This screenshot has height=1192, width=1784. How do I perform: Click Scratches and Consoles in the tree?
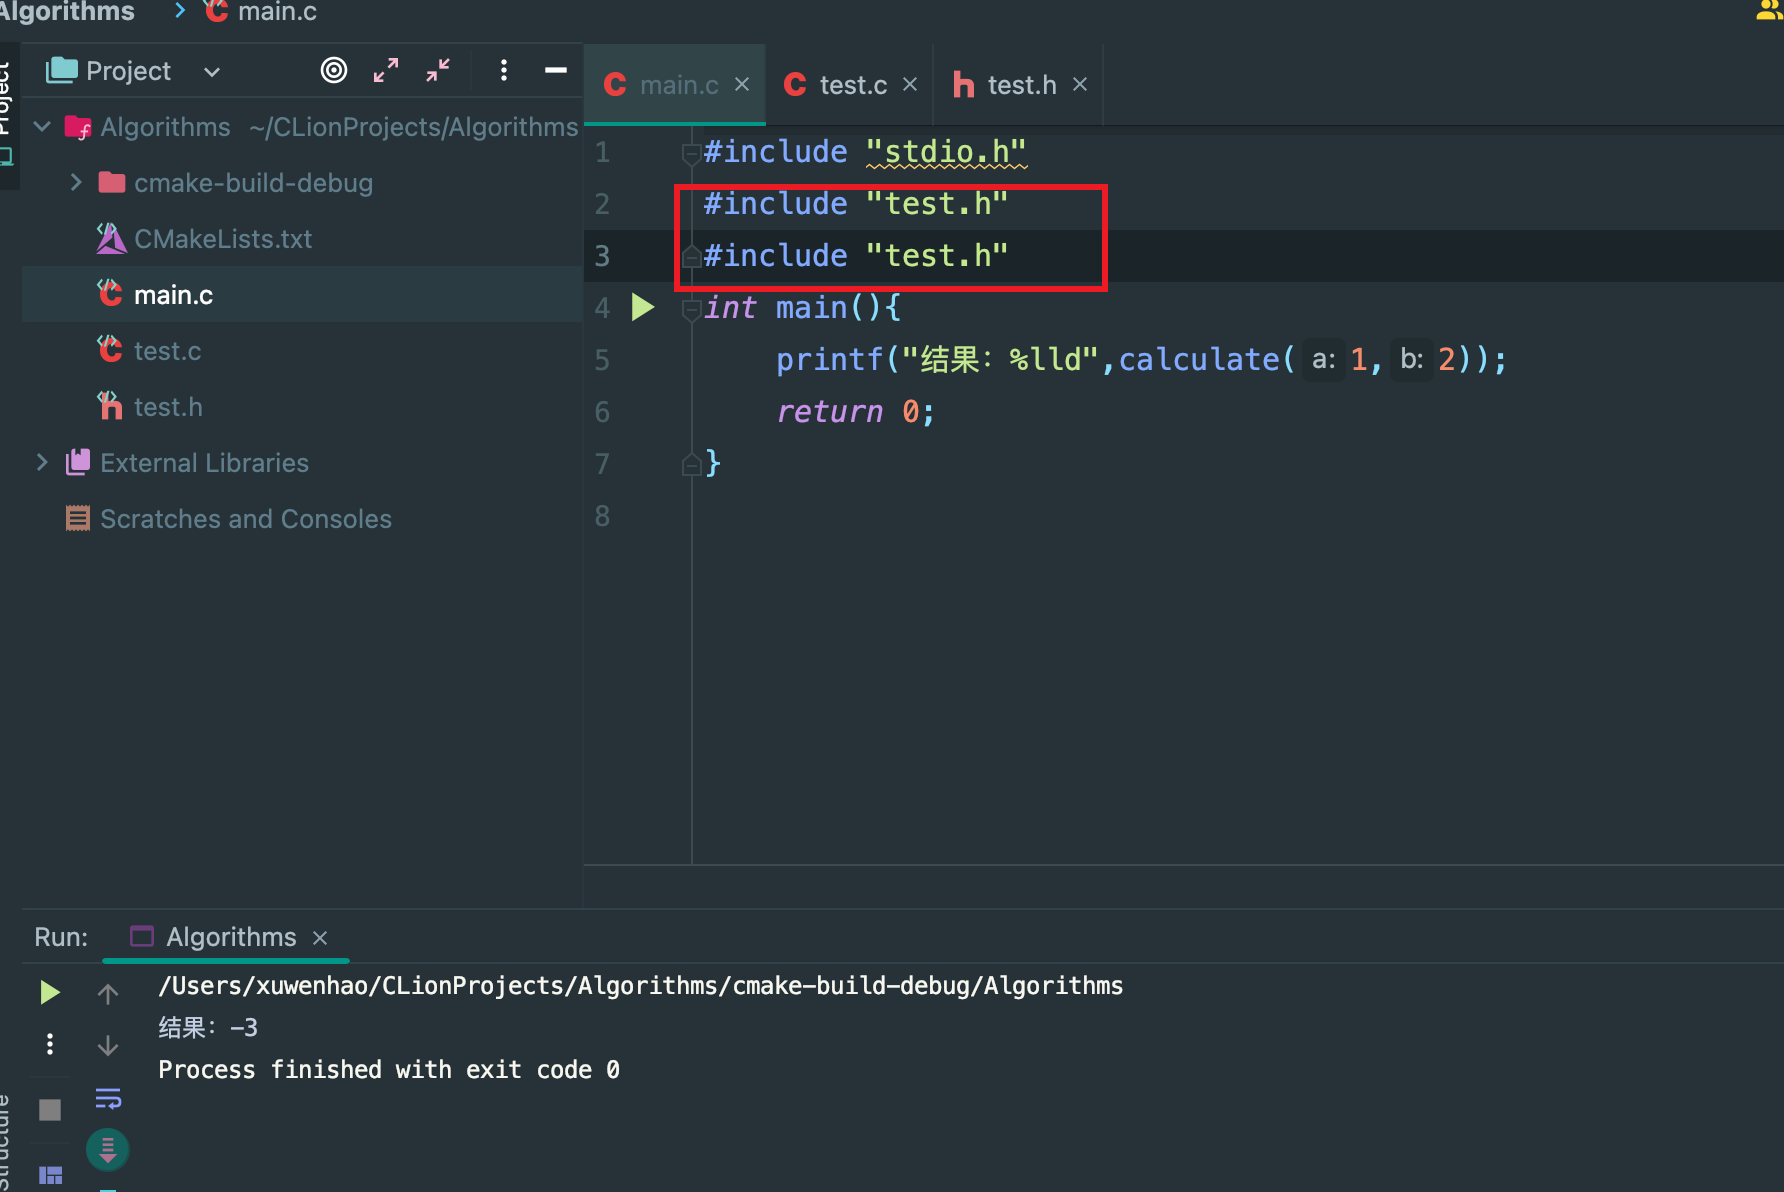pos(245,519)
